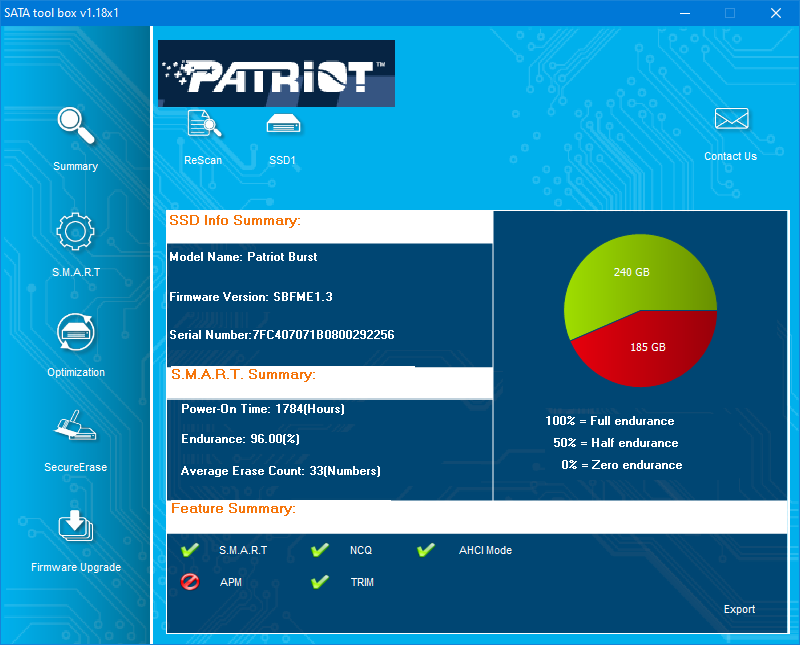This screenshot has width=800, height=645.
Task: Click the NCQ feature checkmark icon
Action: (x=320, y=550)
